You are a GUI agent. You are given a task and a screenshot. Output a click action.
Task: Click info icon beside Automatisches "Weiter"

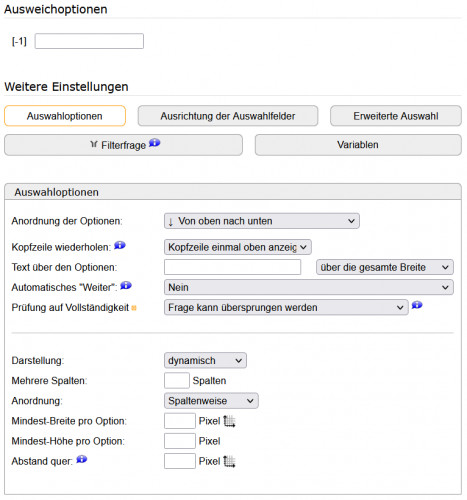click(126, 285)
